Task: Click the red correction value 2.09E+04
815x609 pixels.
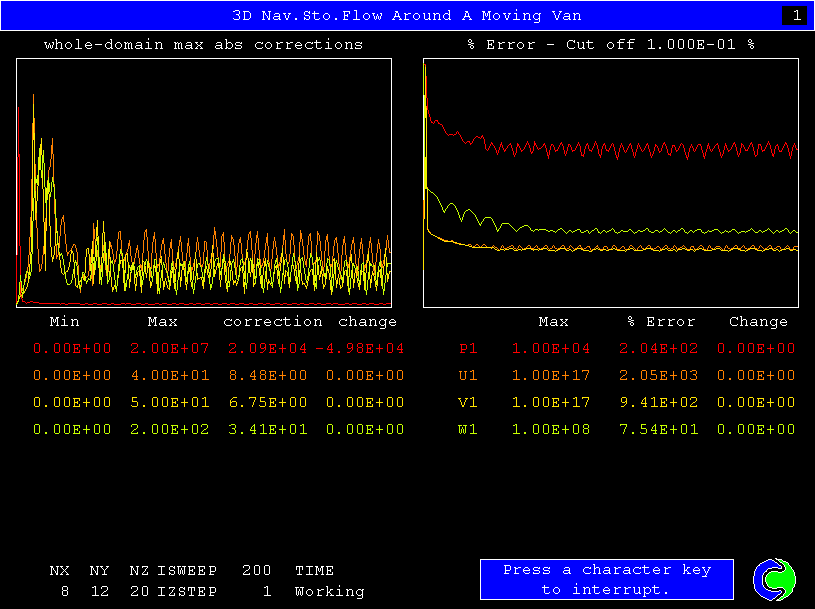Action: point(268,349)
